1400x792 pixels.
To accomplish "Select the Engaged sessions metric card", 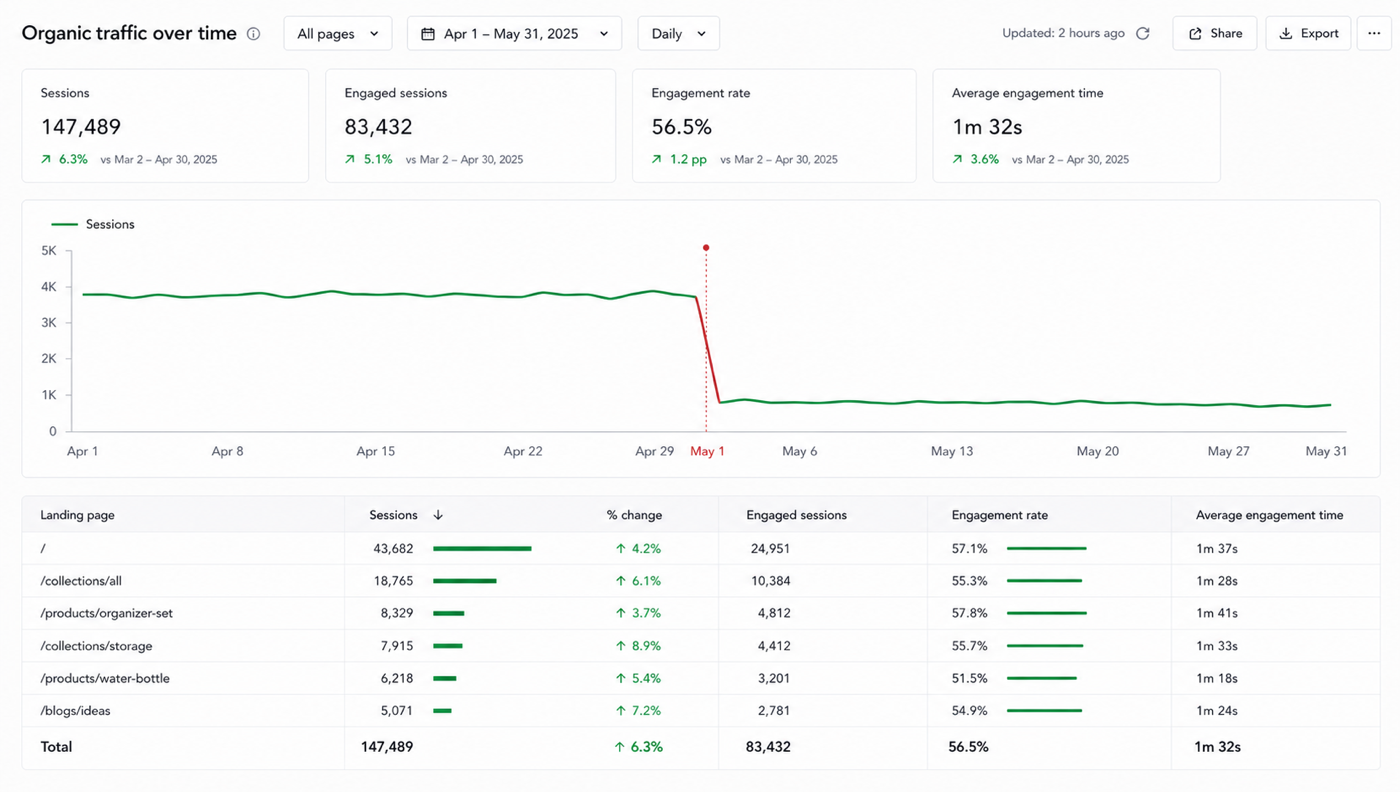I will point(470,126).
